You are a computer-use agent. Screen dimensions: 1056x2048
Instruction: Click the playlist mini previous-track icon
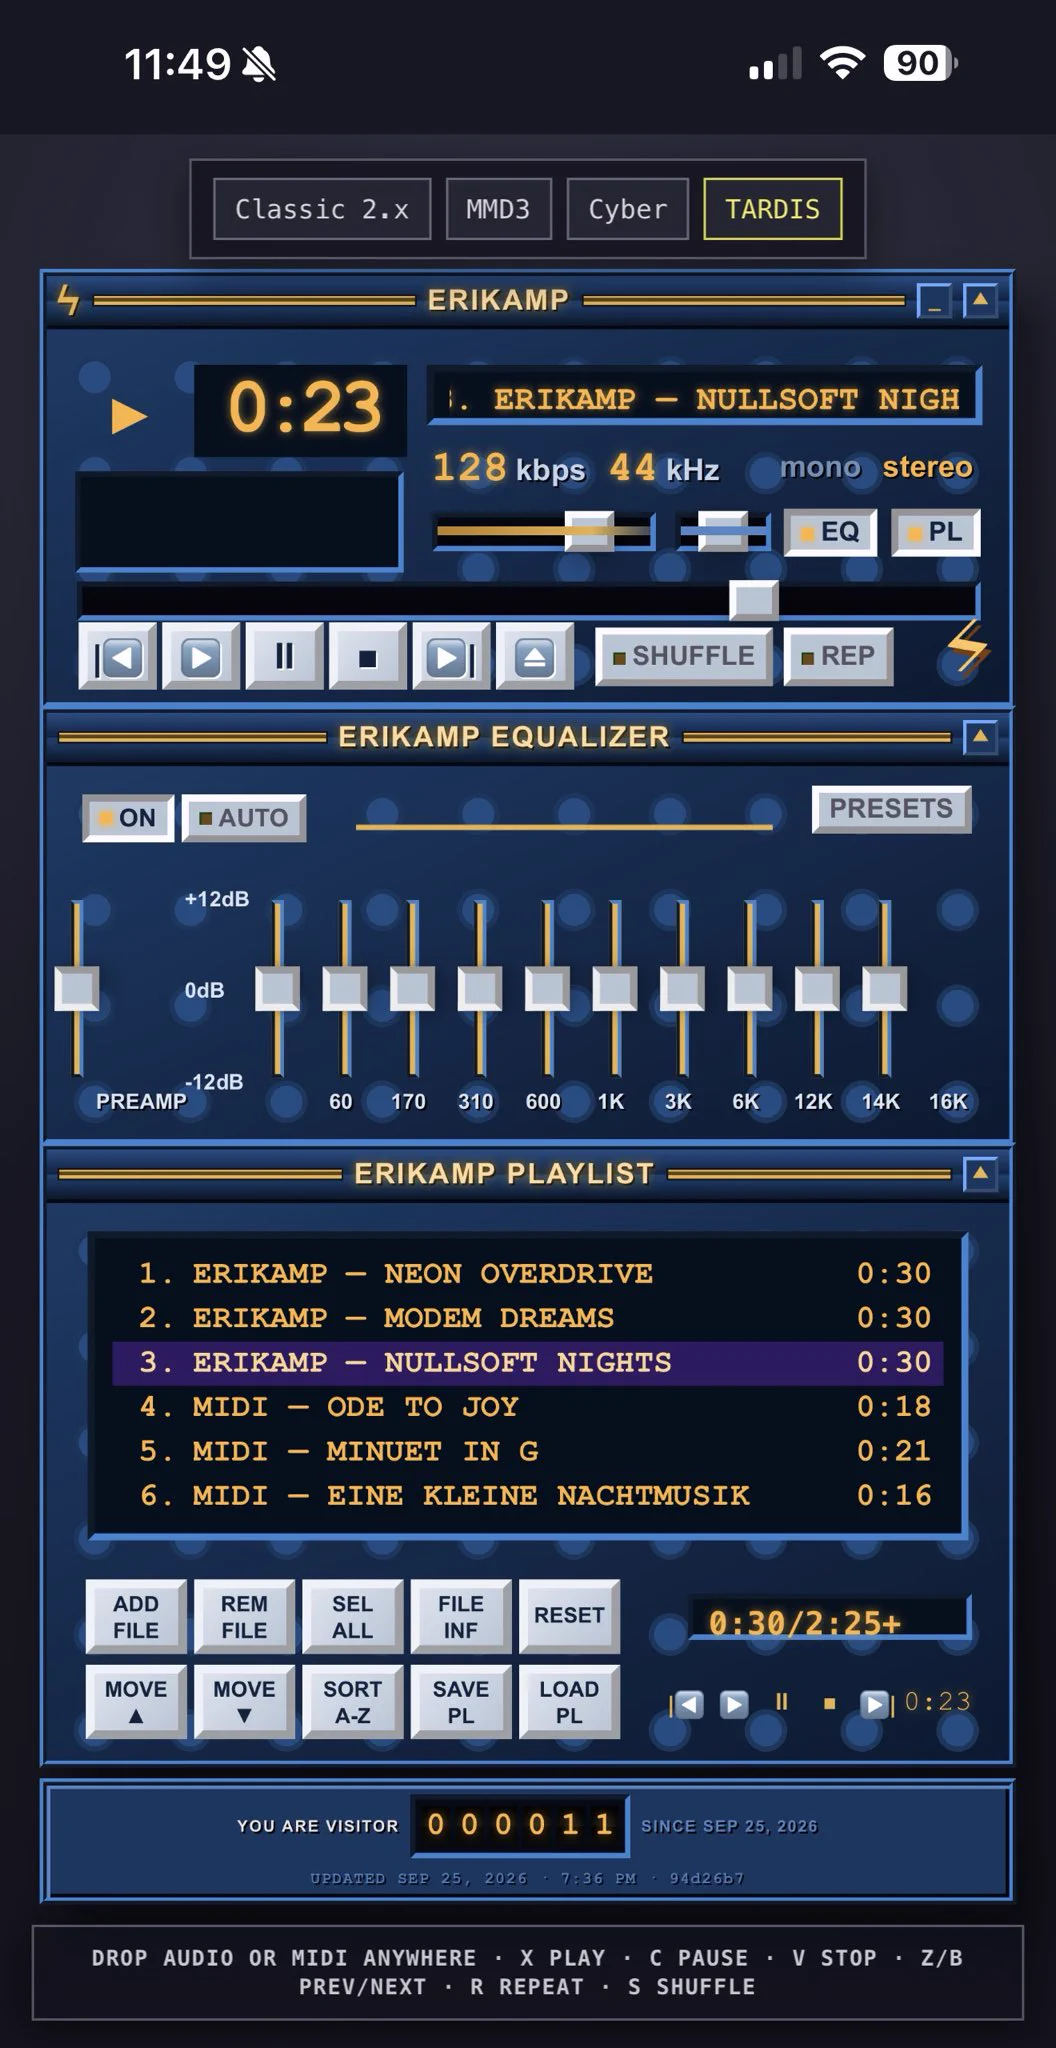point(687,1703)
